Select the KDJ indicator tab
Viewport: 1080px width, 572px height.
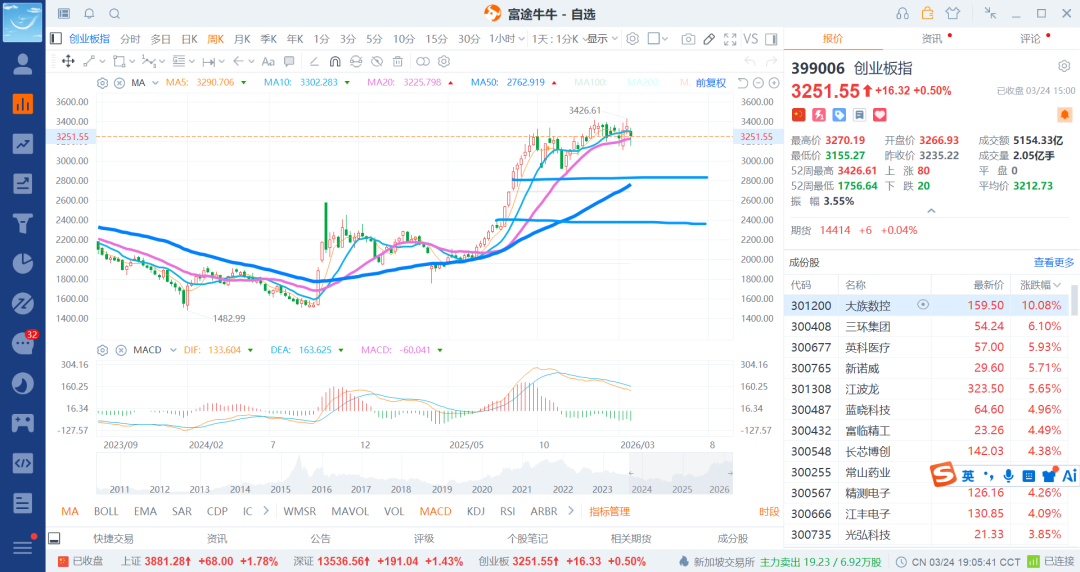click(475, 511)
